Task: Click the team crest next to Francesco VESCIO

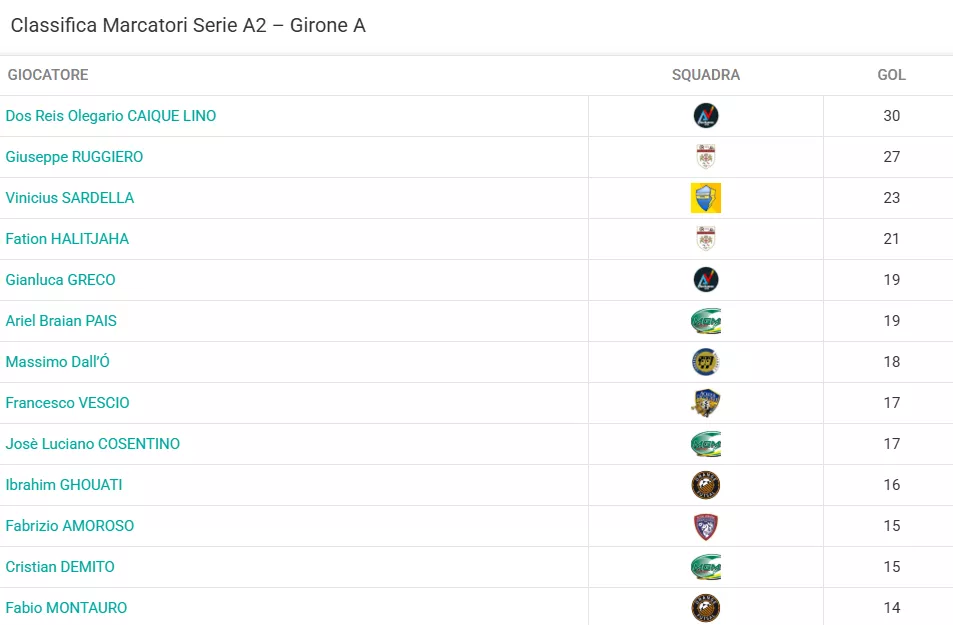Action: tap(706, 403)
